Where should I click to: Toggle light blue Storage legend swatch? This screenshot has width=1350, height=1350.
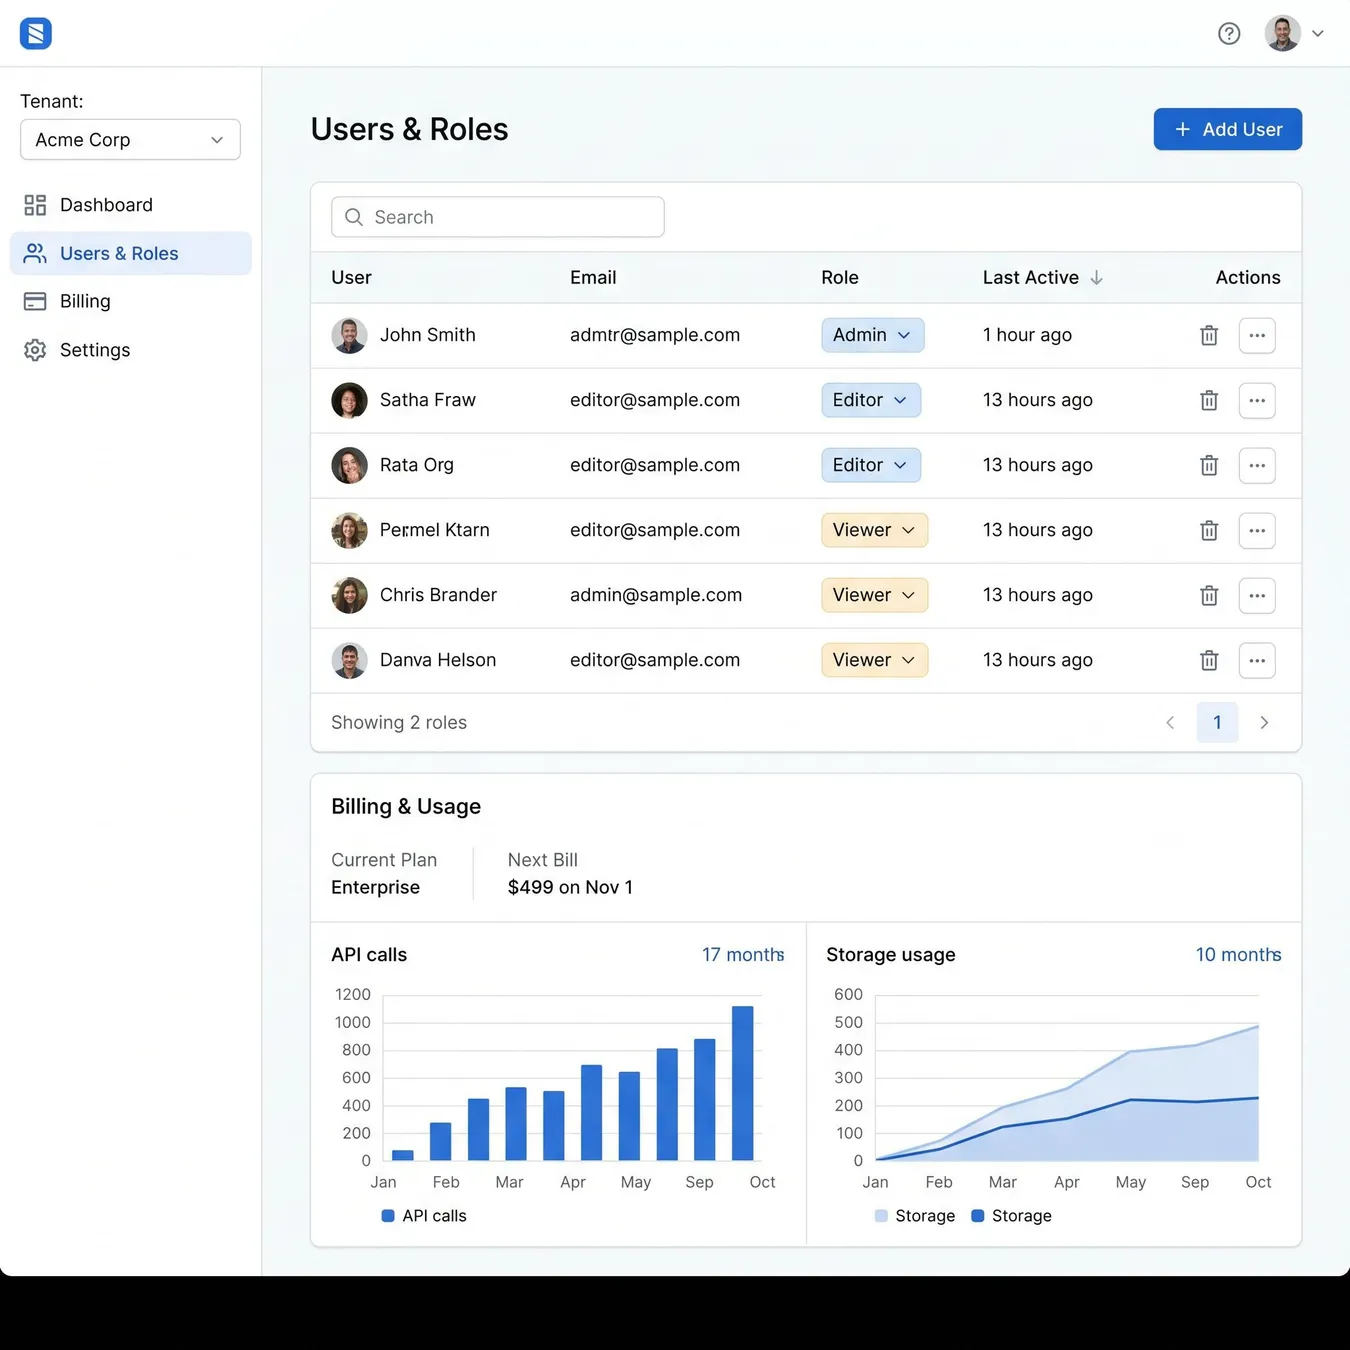[881, 1216]
